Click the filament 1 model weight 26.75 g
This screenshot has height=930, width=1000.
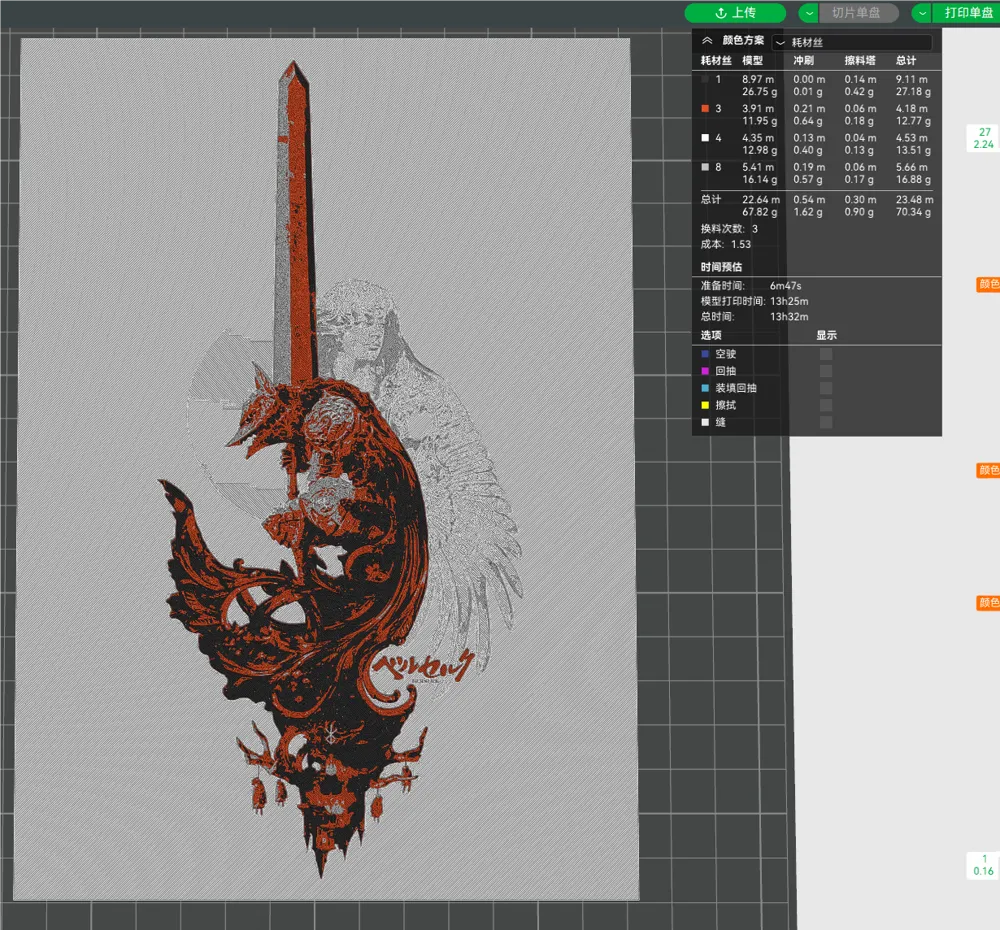(760, 92)
